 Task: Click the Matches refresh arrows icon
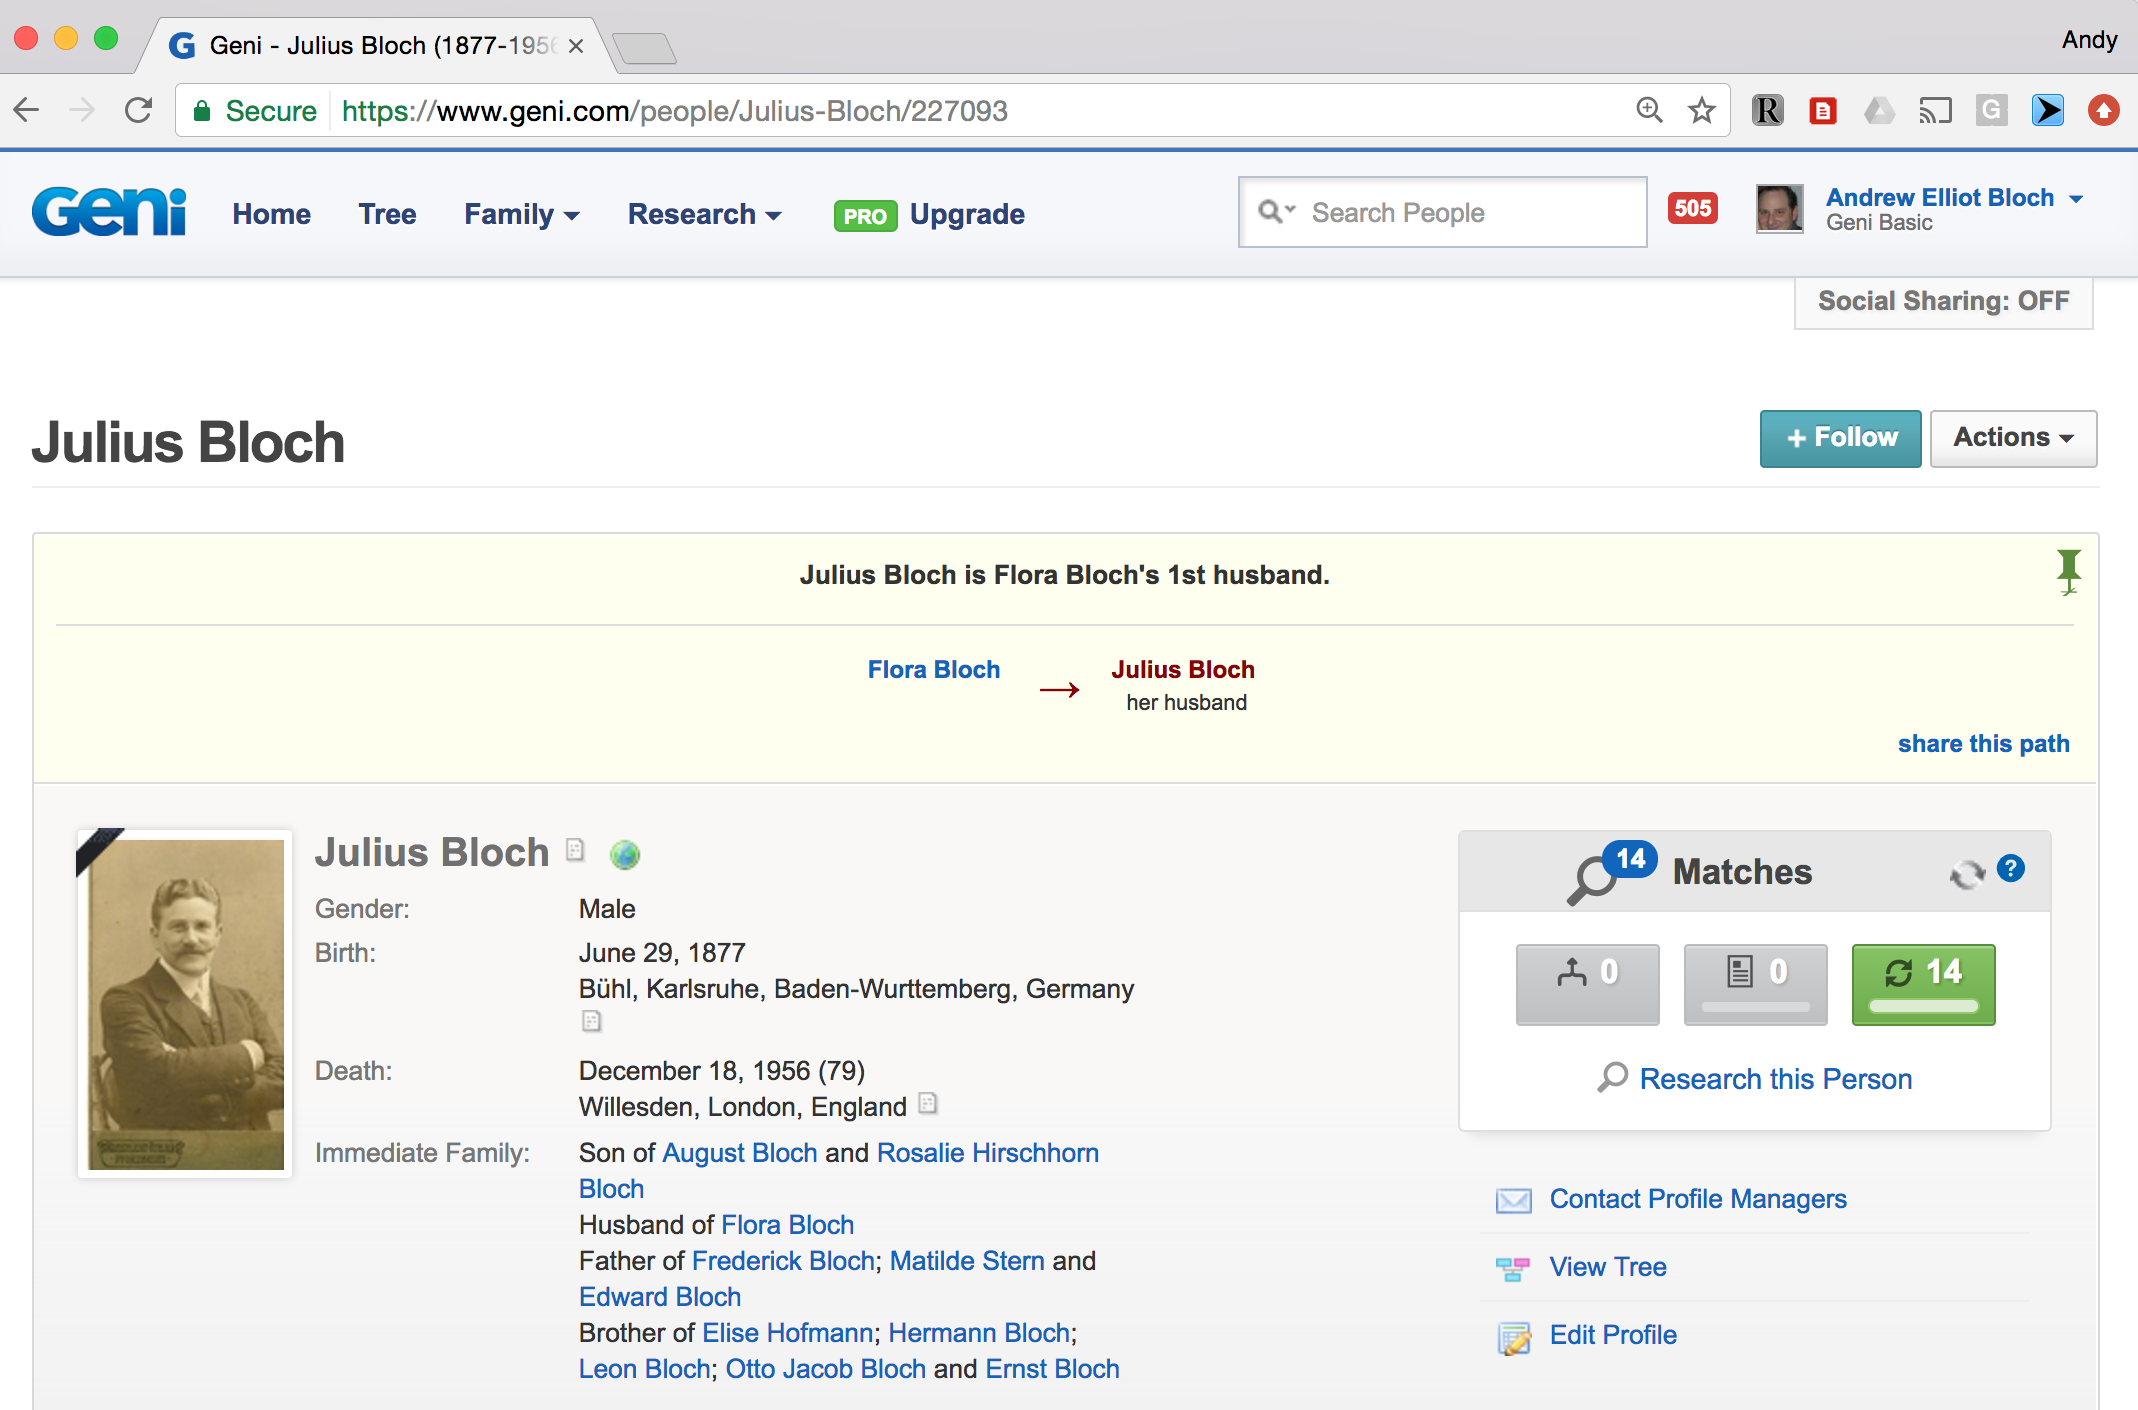(1966, 874)
